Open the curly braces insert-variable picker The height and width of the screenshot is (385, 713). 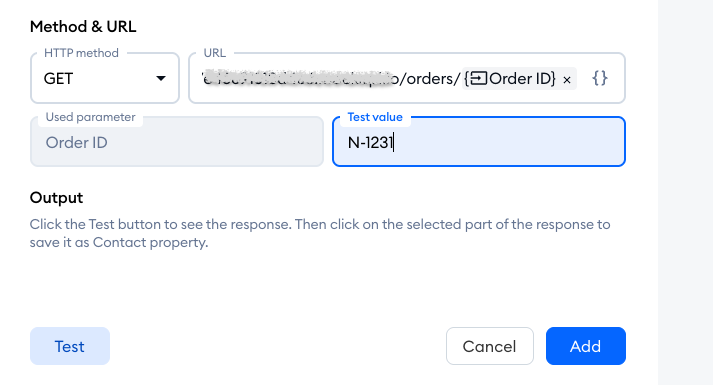point(600,78)
